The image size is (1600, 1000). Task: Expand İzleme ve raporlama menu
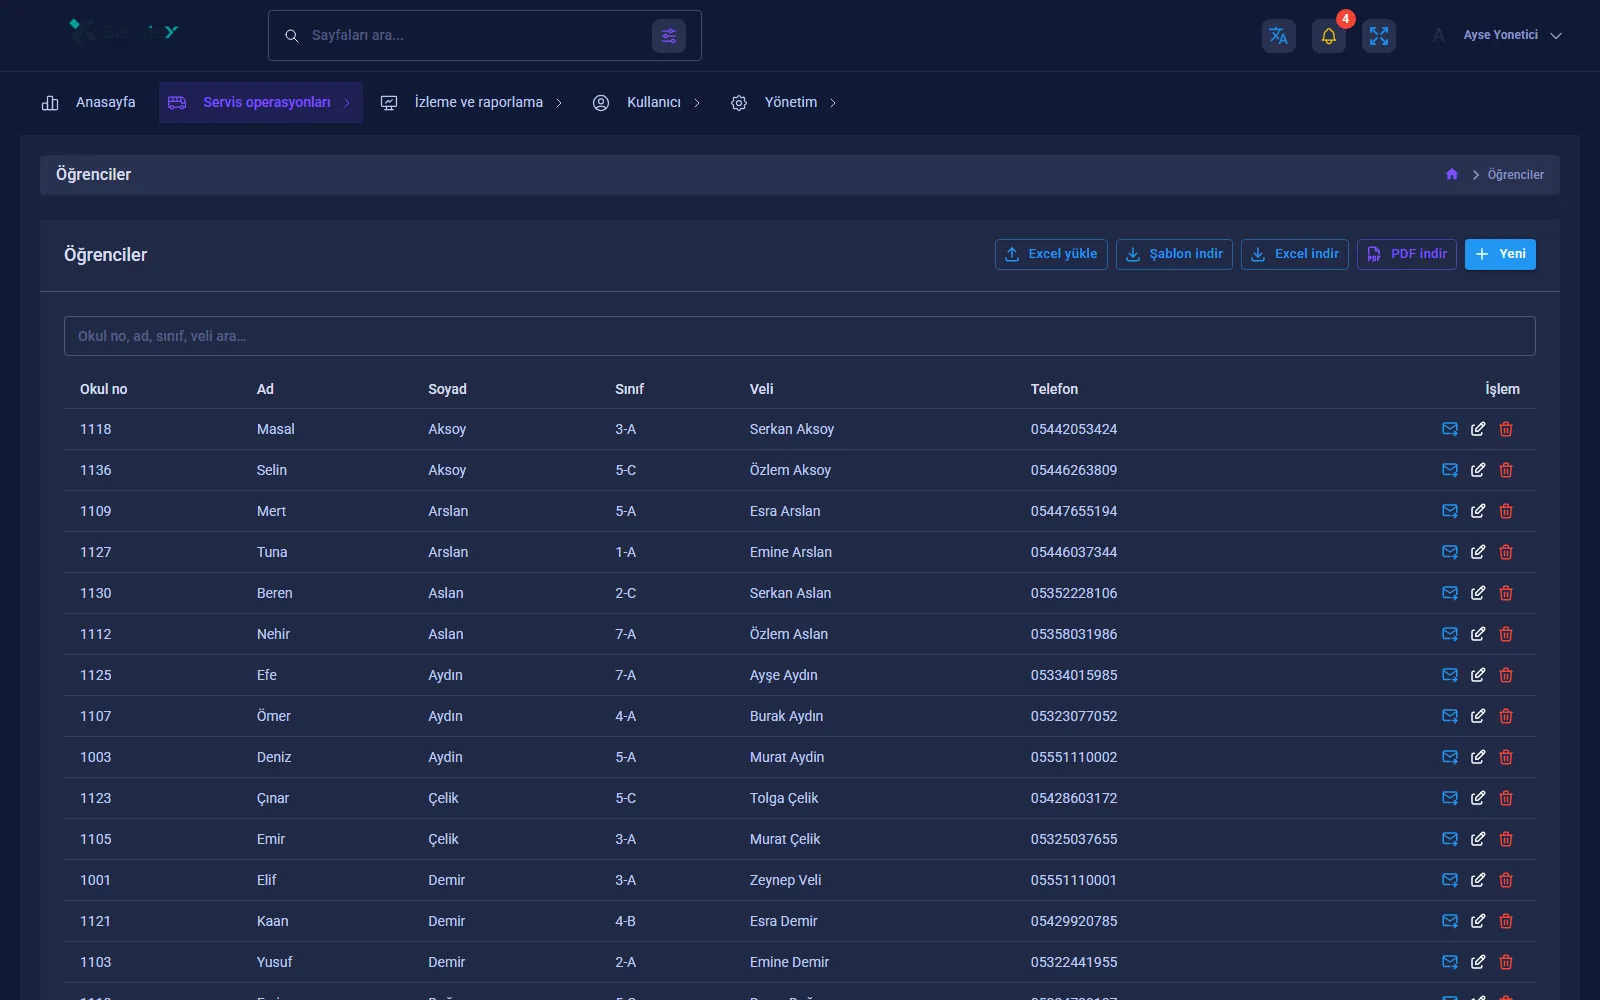click(471, 102)
